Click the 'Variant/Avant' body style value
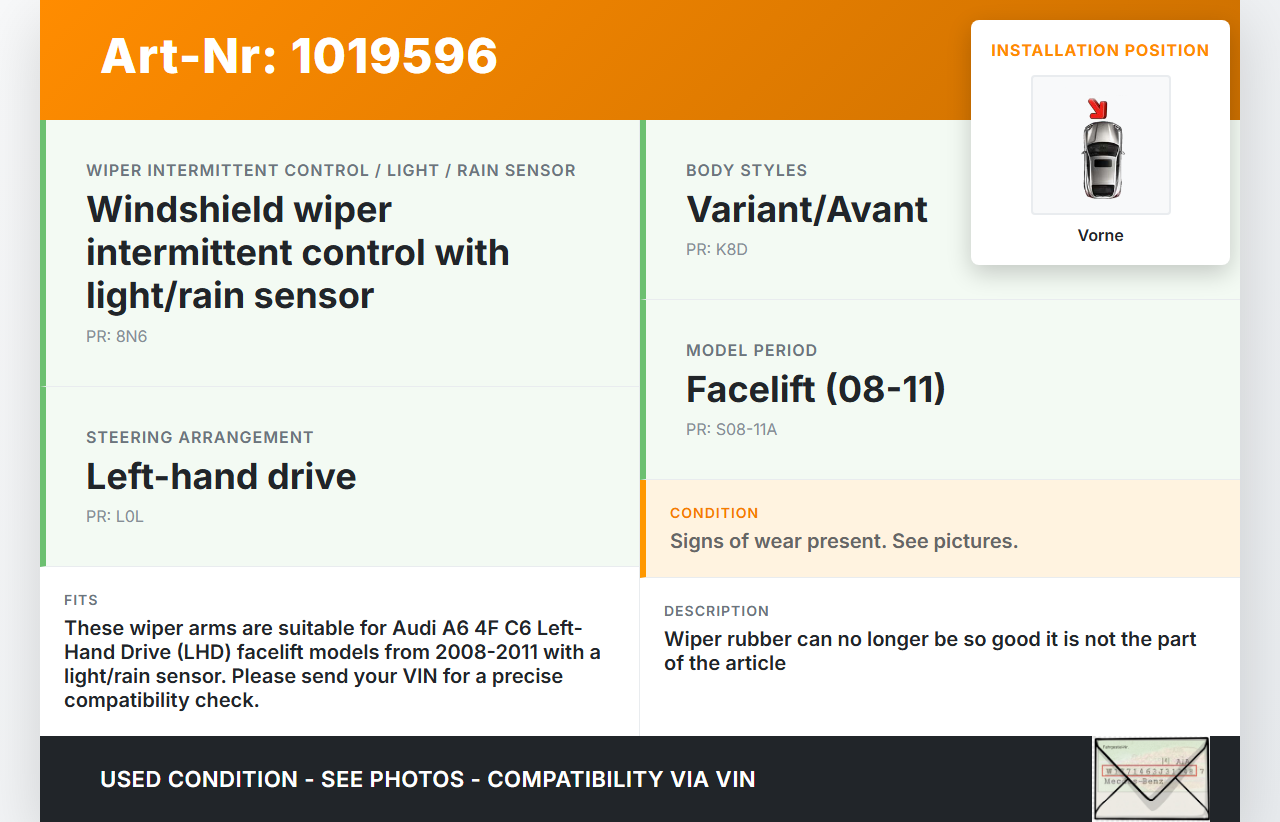This screenshot has width=1280, height=822. [807, 210]
